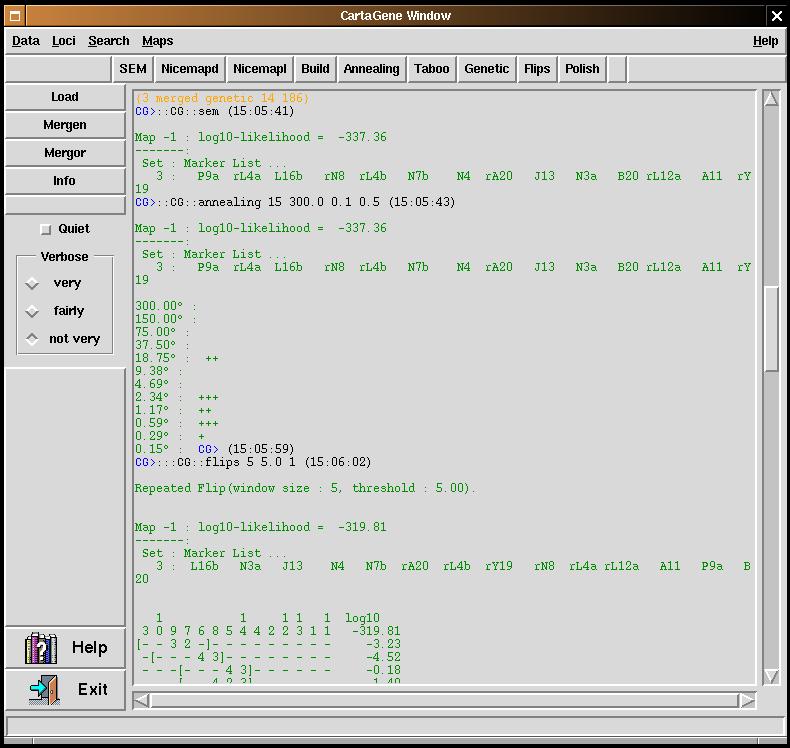
Task: Click the Nicemapl toolbar button
Action: point(259,69)
